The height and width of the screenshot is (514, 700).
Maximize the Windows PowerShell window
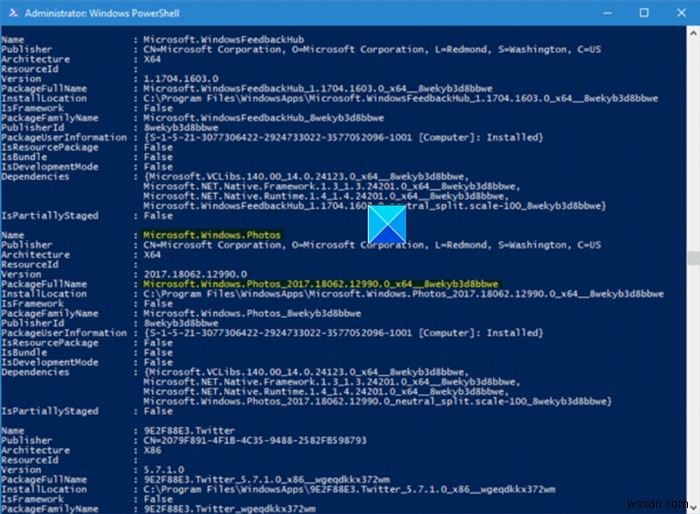644,13
